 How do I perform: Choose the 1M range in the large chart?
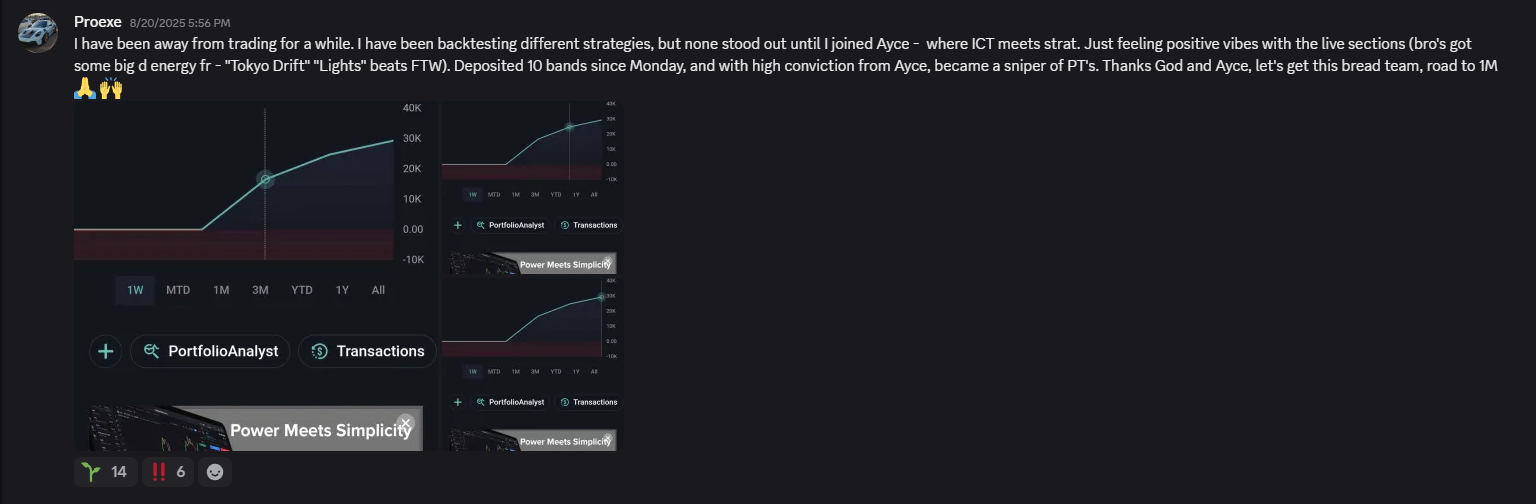pyautogui.click(x=221, y=290)
